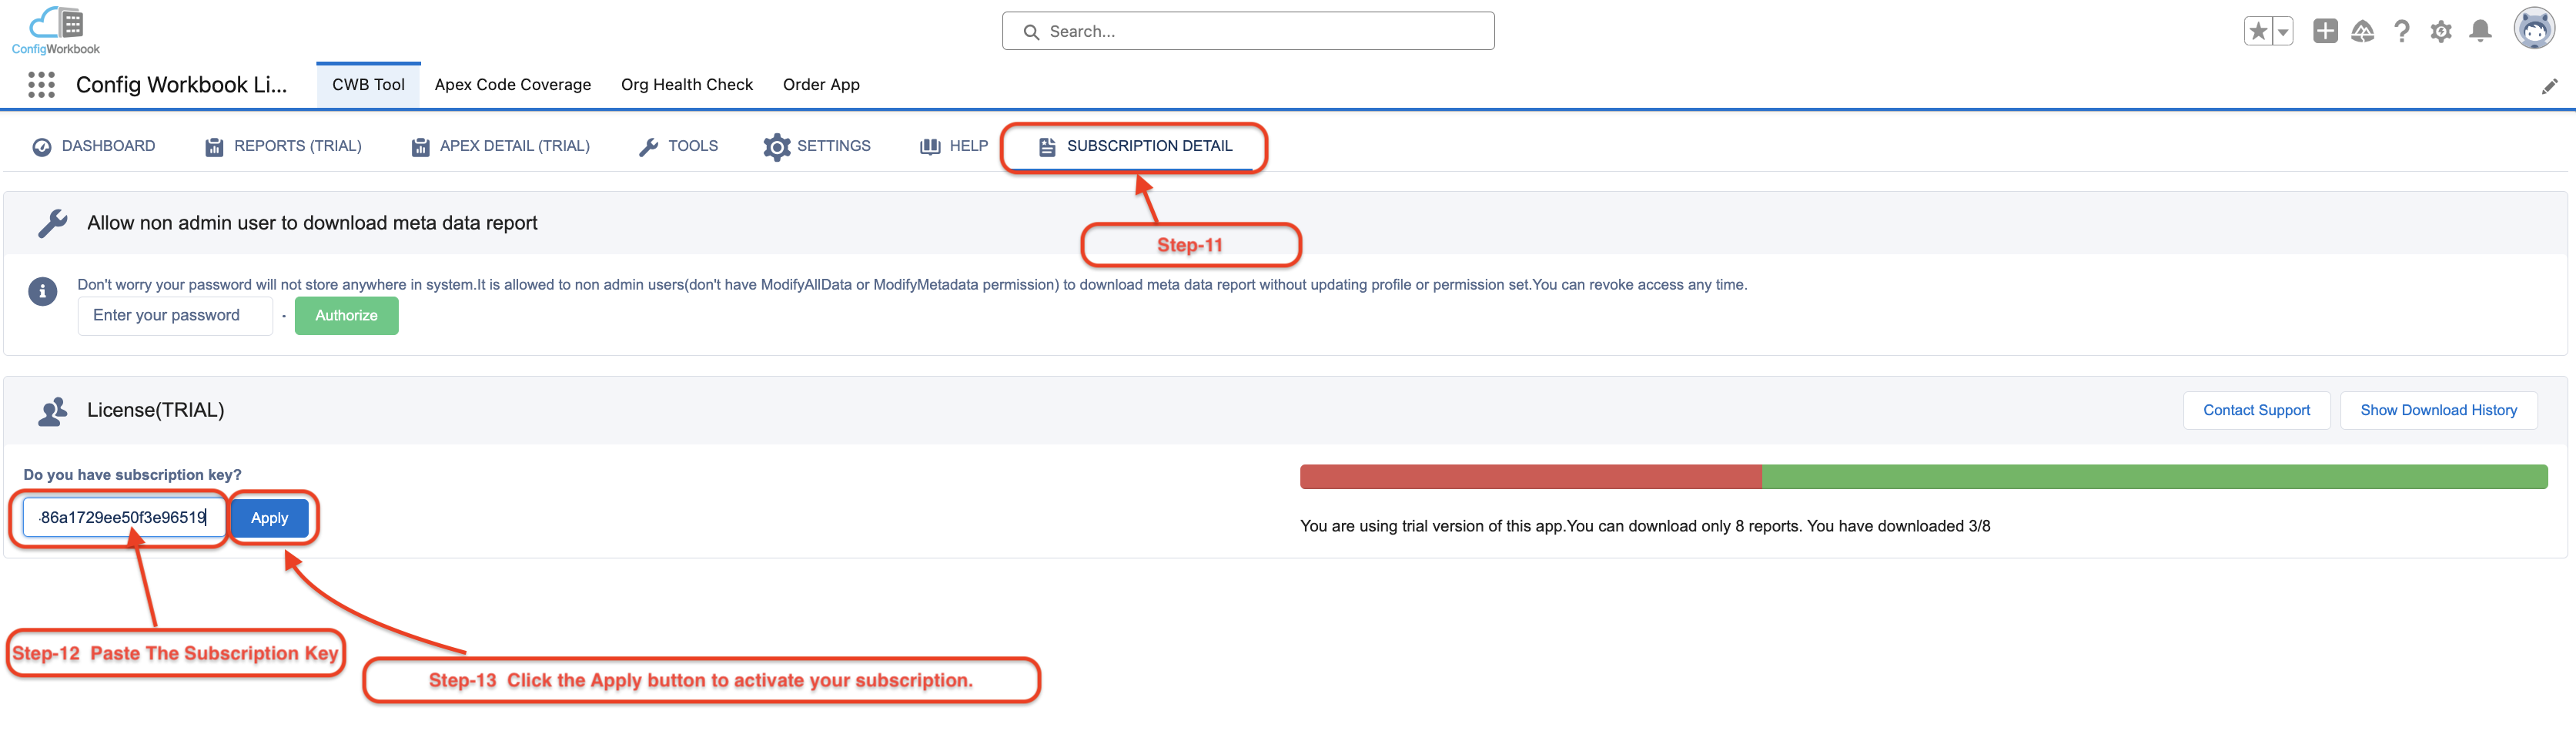Open the Apex Code Coverage tab

[x=513, y=85]
